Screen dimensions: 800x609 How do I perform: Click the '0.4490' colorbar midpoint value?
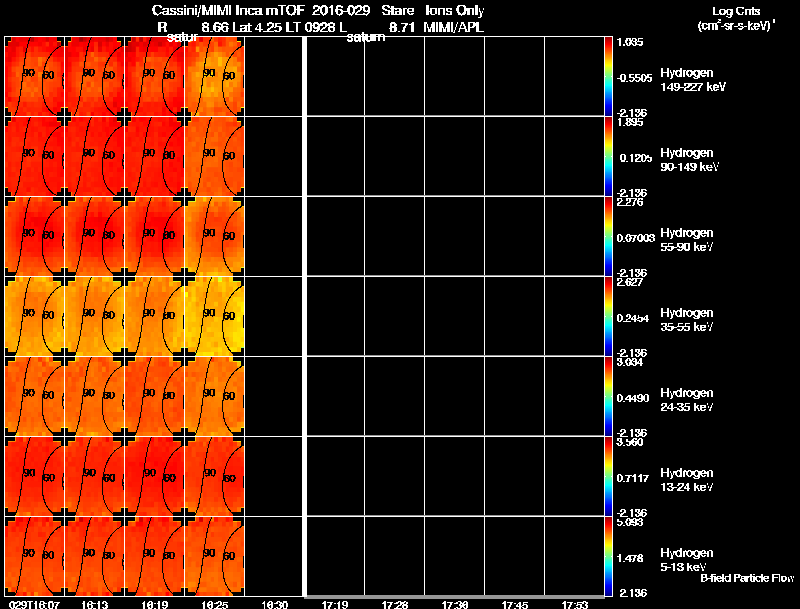click(633, 398)
